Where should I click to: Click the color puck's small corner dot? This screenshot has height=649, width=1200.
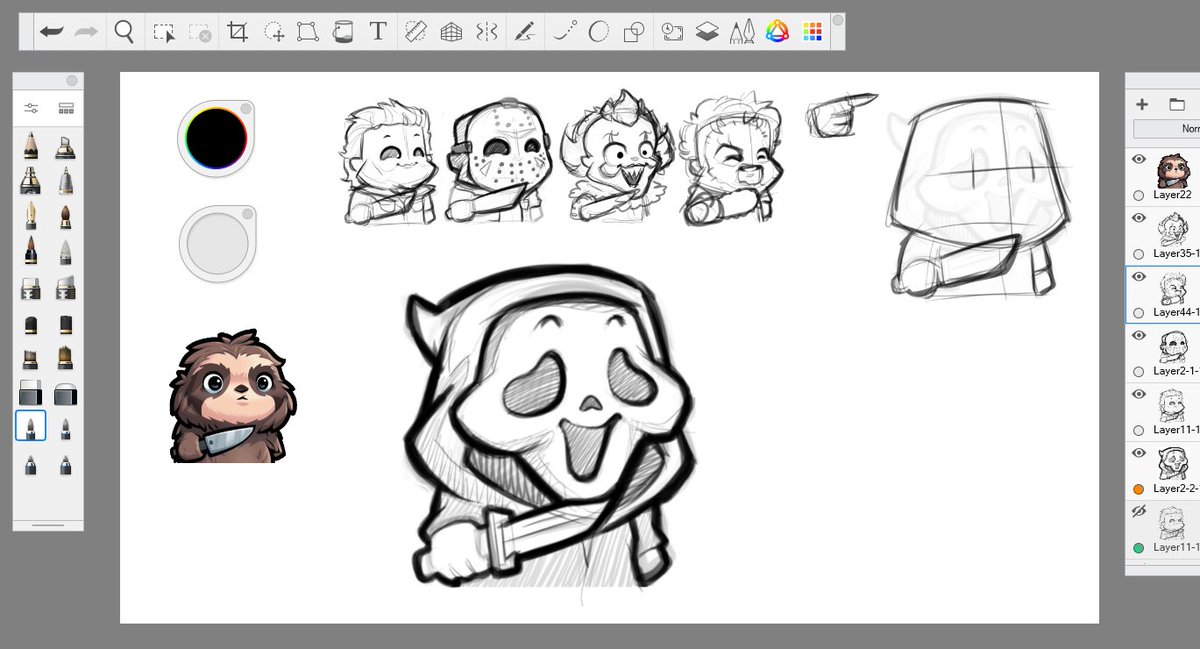(246, 108)
